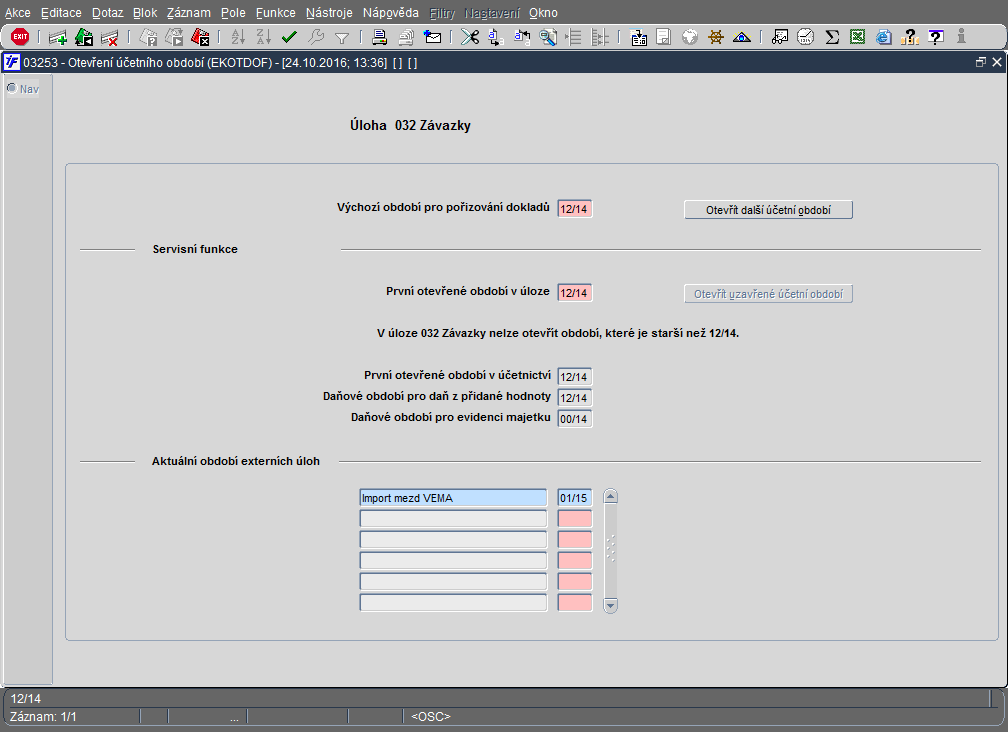Screen dimensions: 1008x732
Task: Click the binoculars chart icon
Action: pyautogui.click(x=780, y=37)
